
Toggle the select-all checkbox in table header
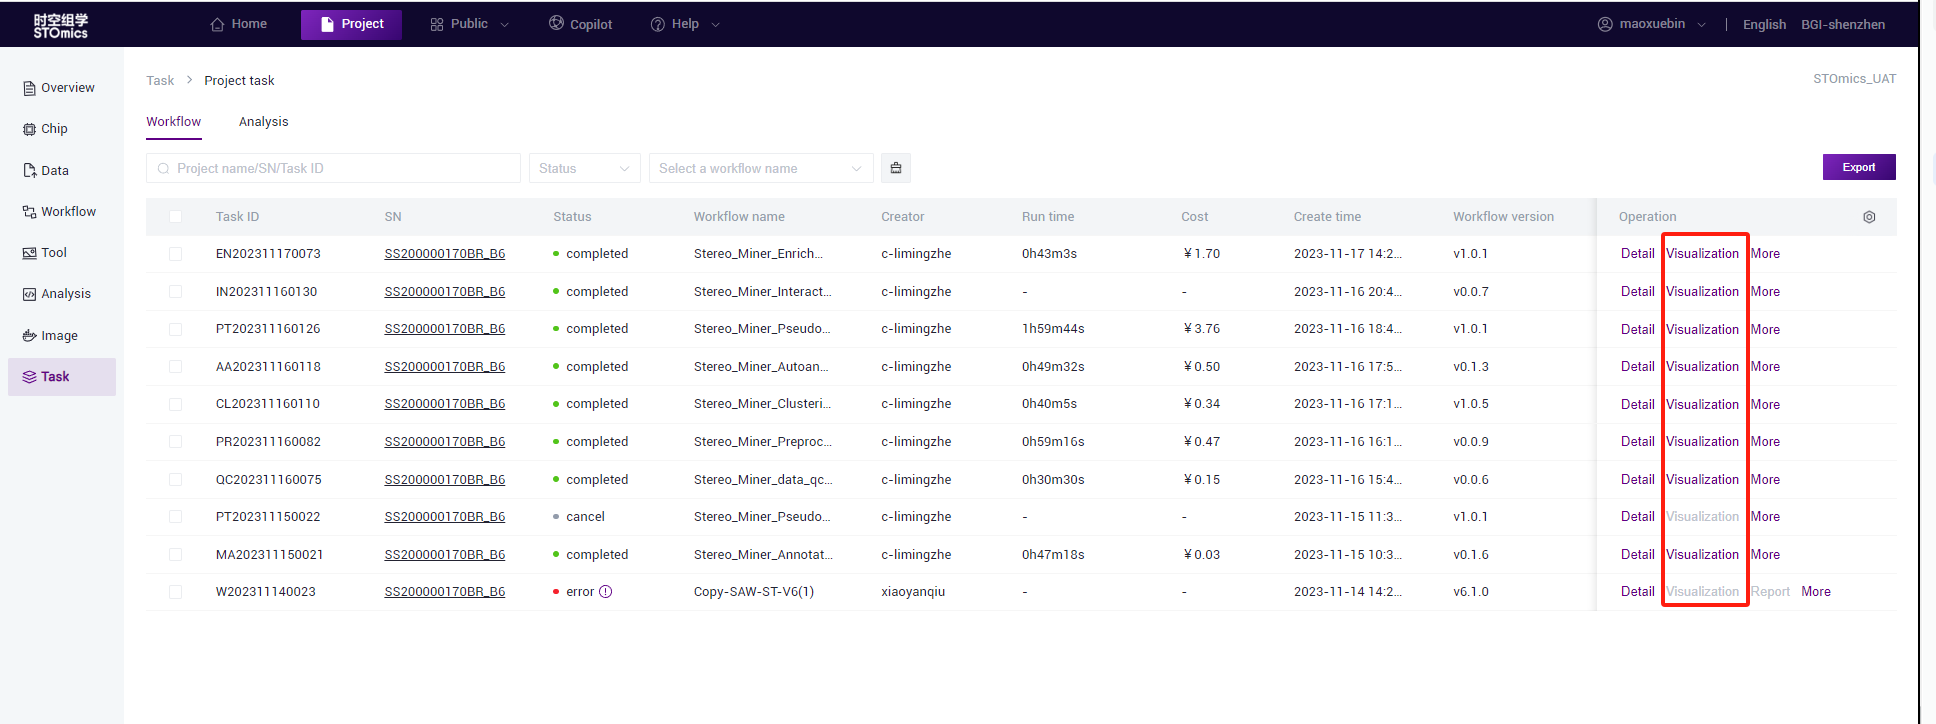pos(176,217)
